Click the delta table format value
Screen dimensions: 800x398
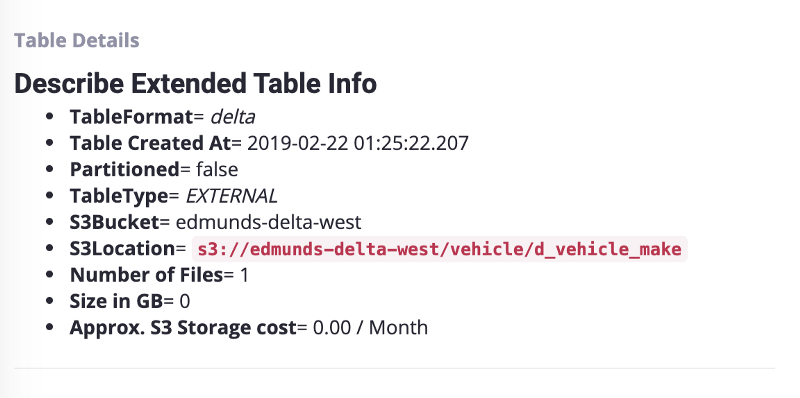[233, 117]
